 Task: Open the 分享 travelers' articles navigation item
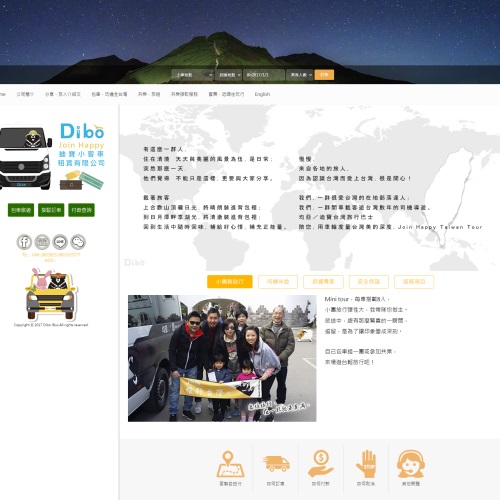tap(63, 94)
